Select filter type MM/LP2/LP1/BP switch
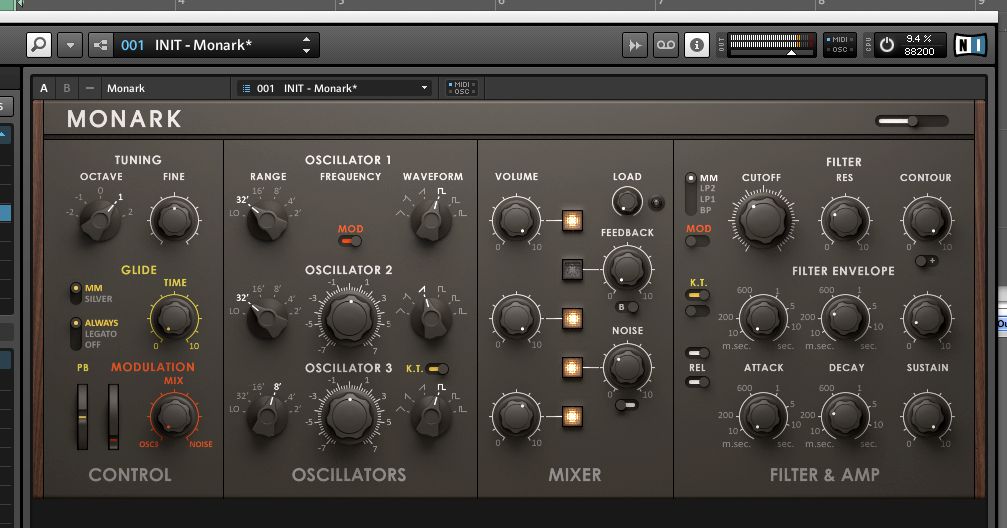Screen dimensions: 1007x528 pyautogui.click(x=691, y=193)
